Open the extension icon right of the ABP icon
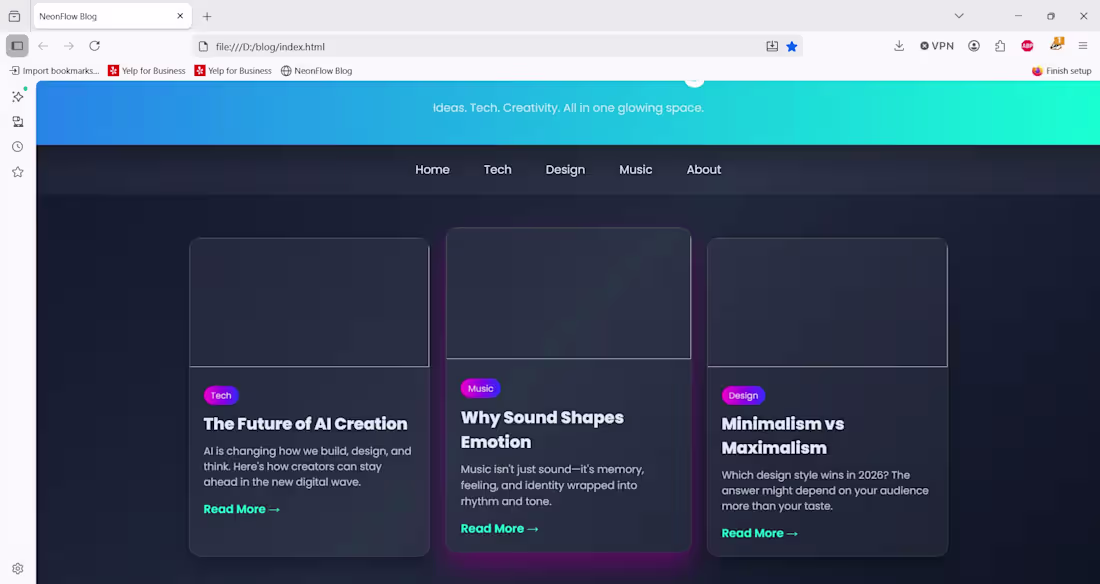This screenshot has height=584, width=1100. tap(1057, 45)
